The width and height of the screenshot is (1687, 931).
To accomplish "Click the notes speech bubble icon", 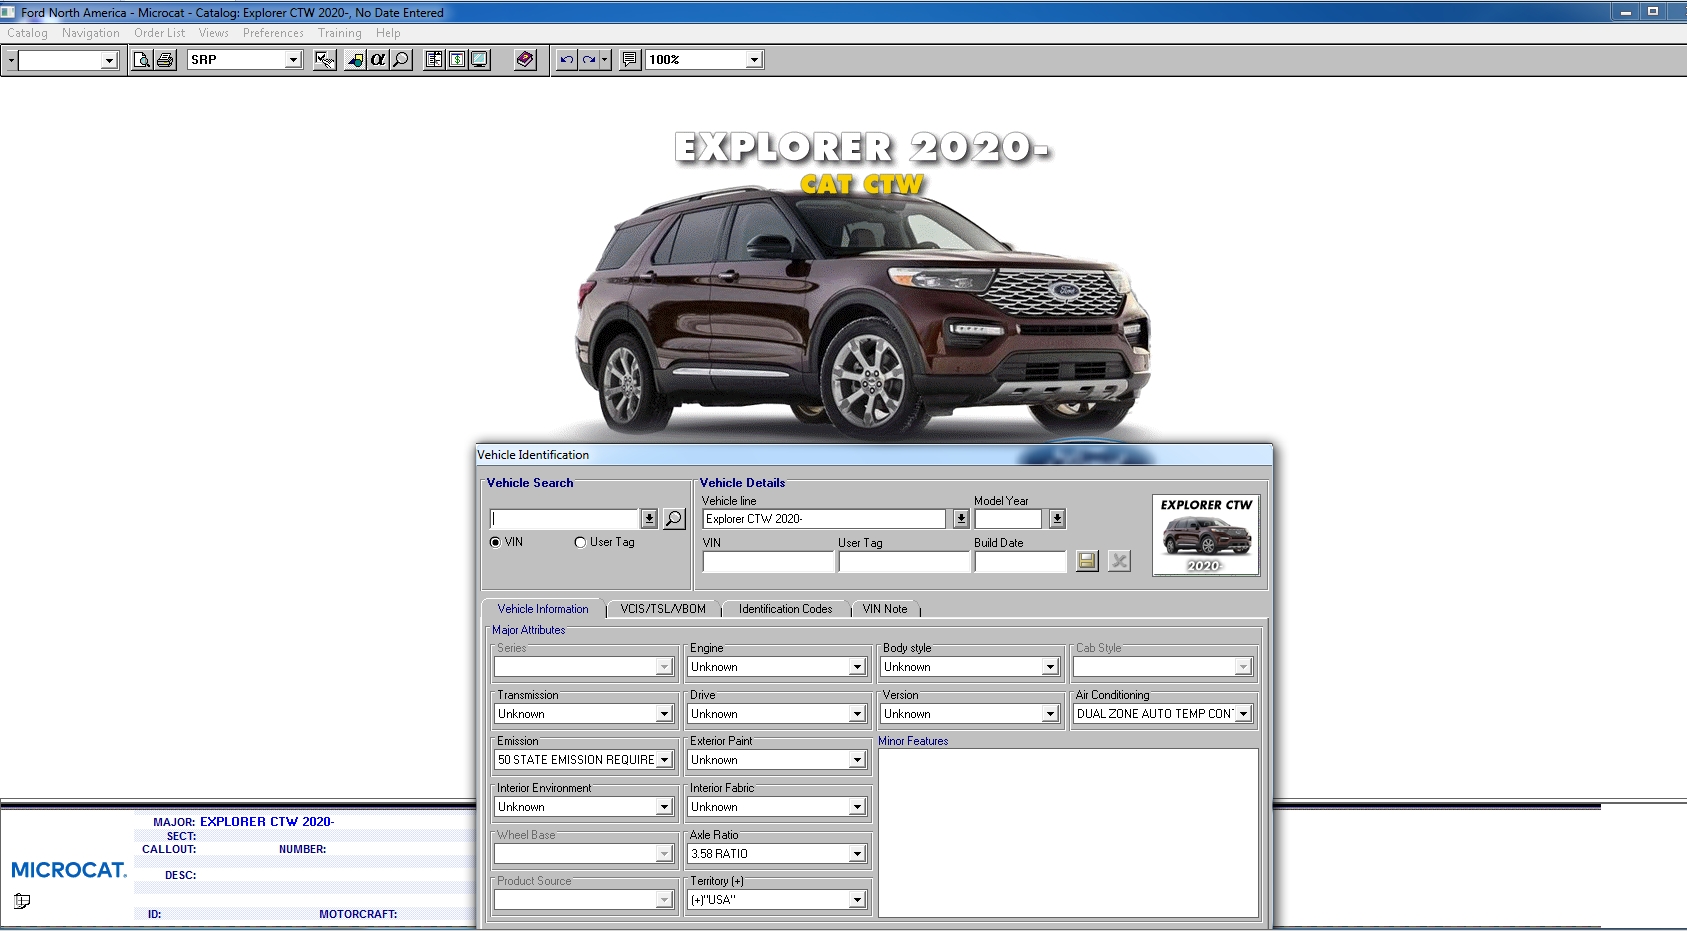I will tap(629, 60).
